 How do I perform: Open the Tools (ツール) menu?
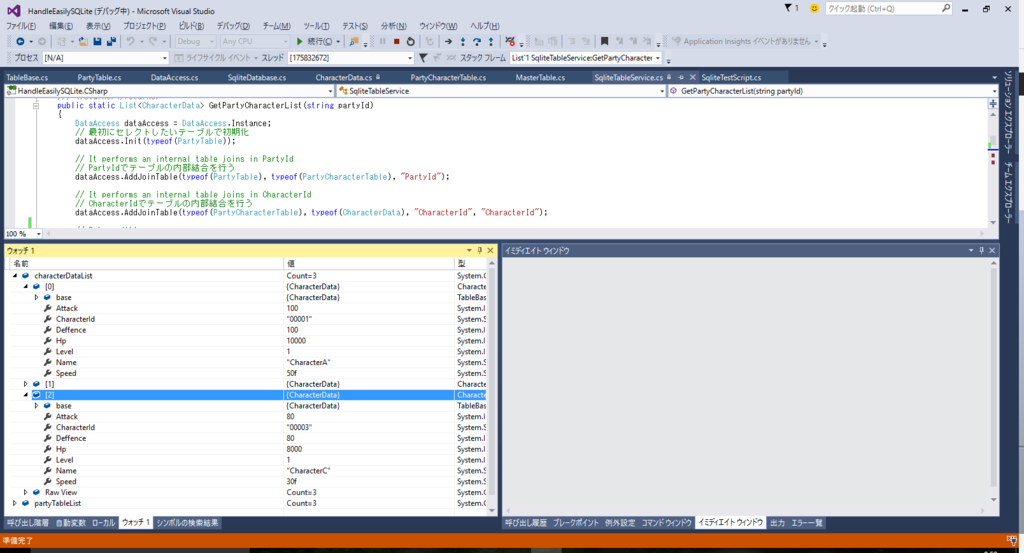click(316, 25)
